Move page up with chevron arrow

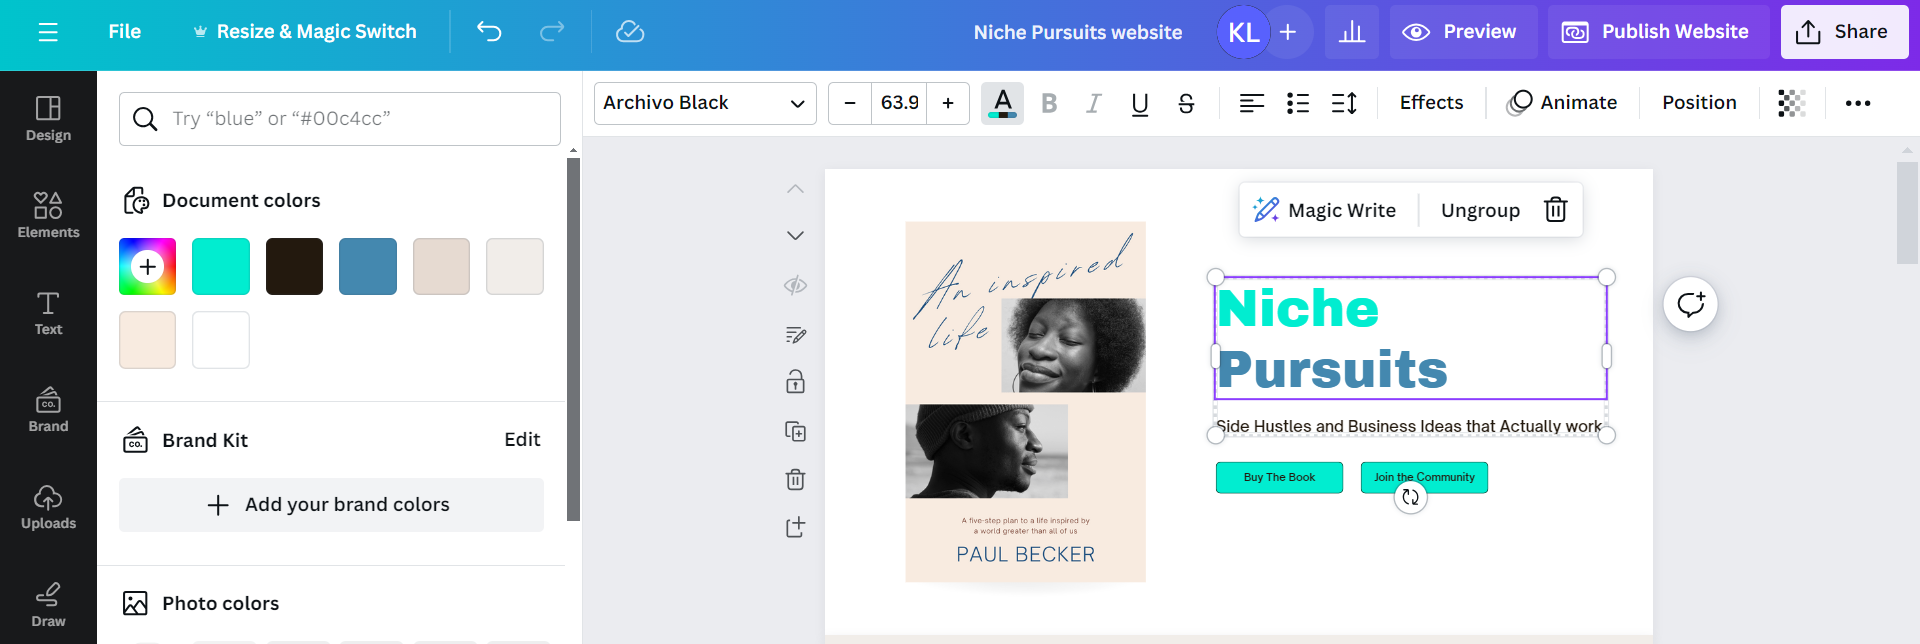796,189
